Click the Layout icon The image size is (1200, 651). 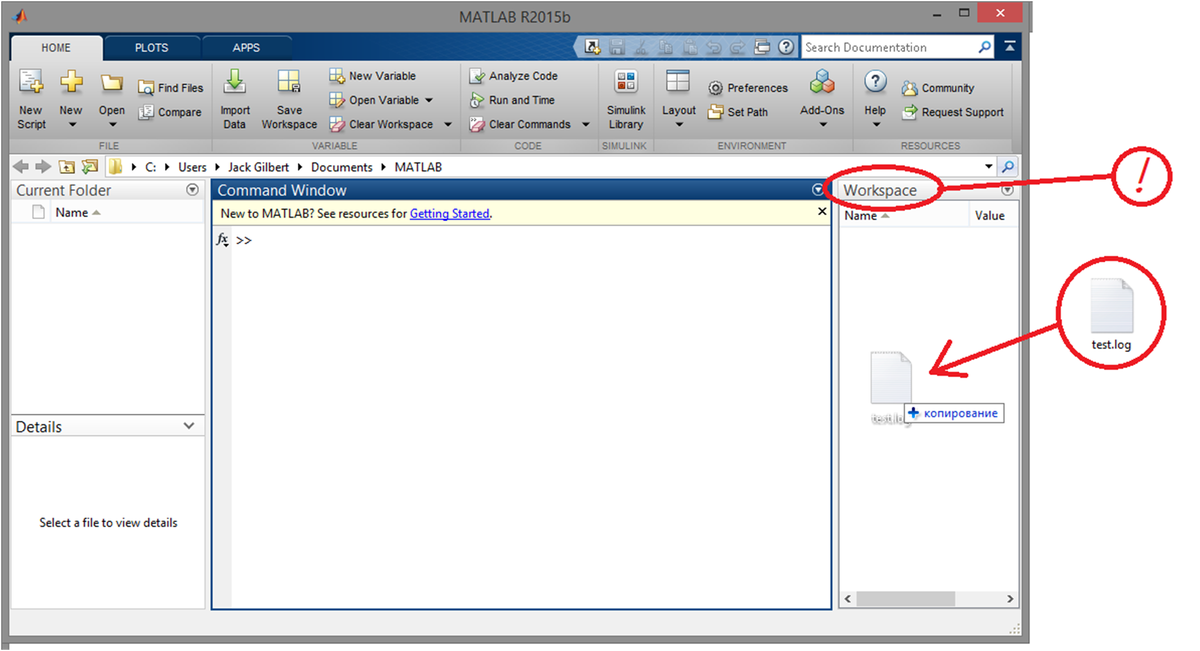(x=678, y=82)
